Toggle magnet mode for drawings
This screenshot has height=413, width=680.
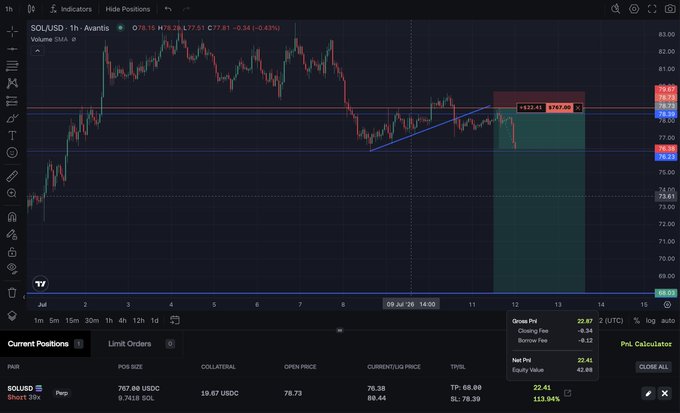coord(12,217)
